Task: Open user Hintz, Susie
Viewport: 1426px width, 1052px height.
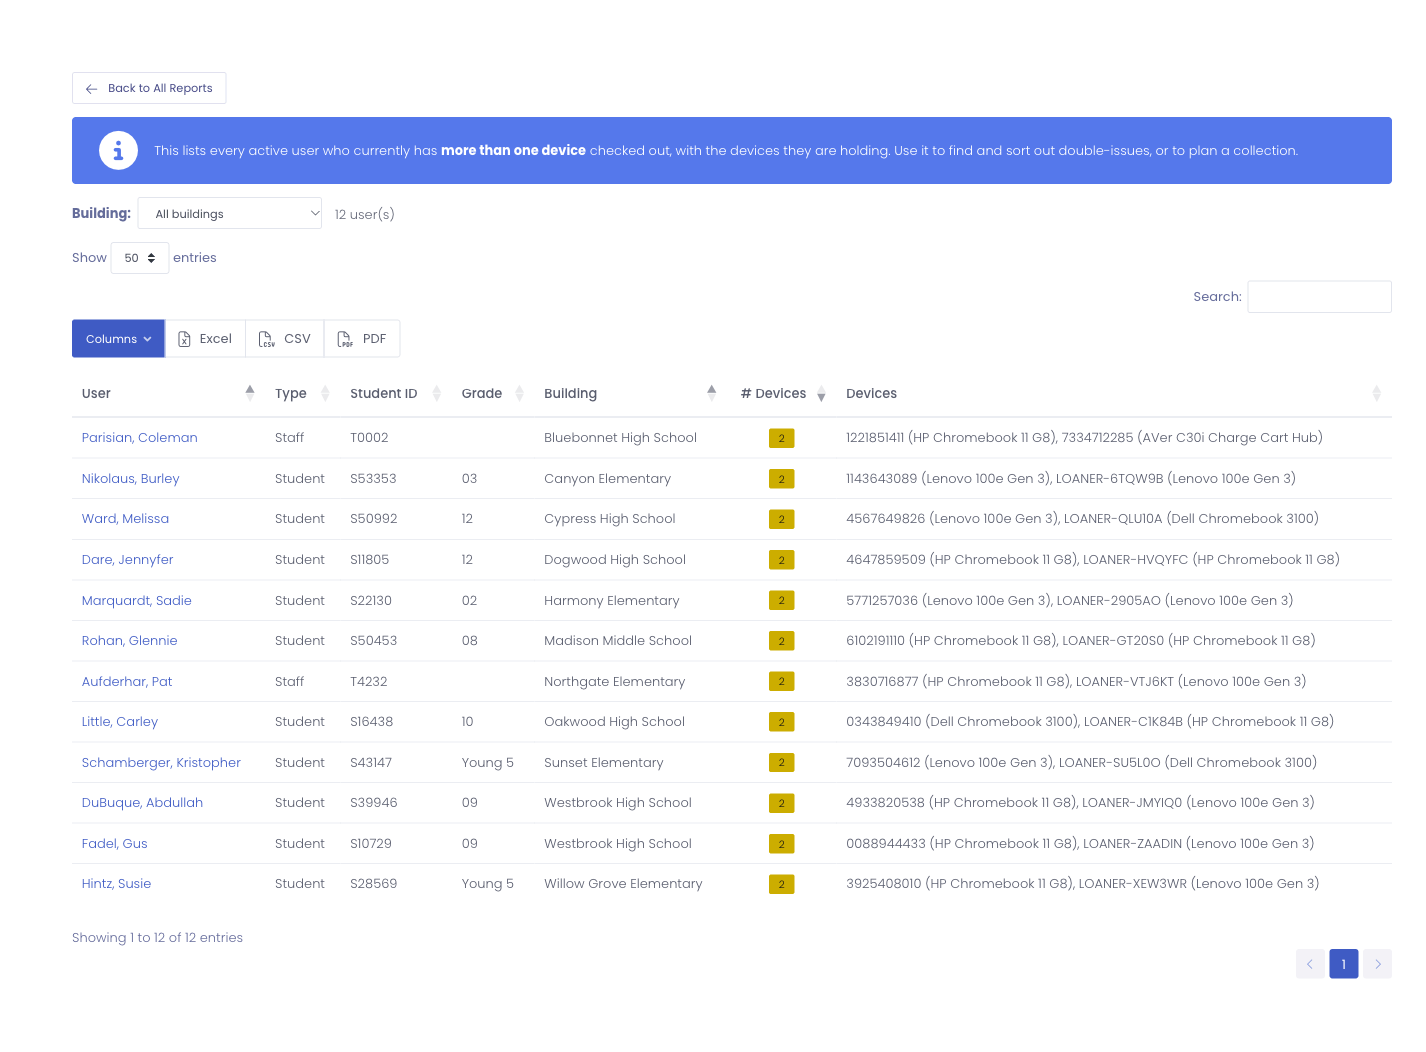Action: click(117, 884)
